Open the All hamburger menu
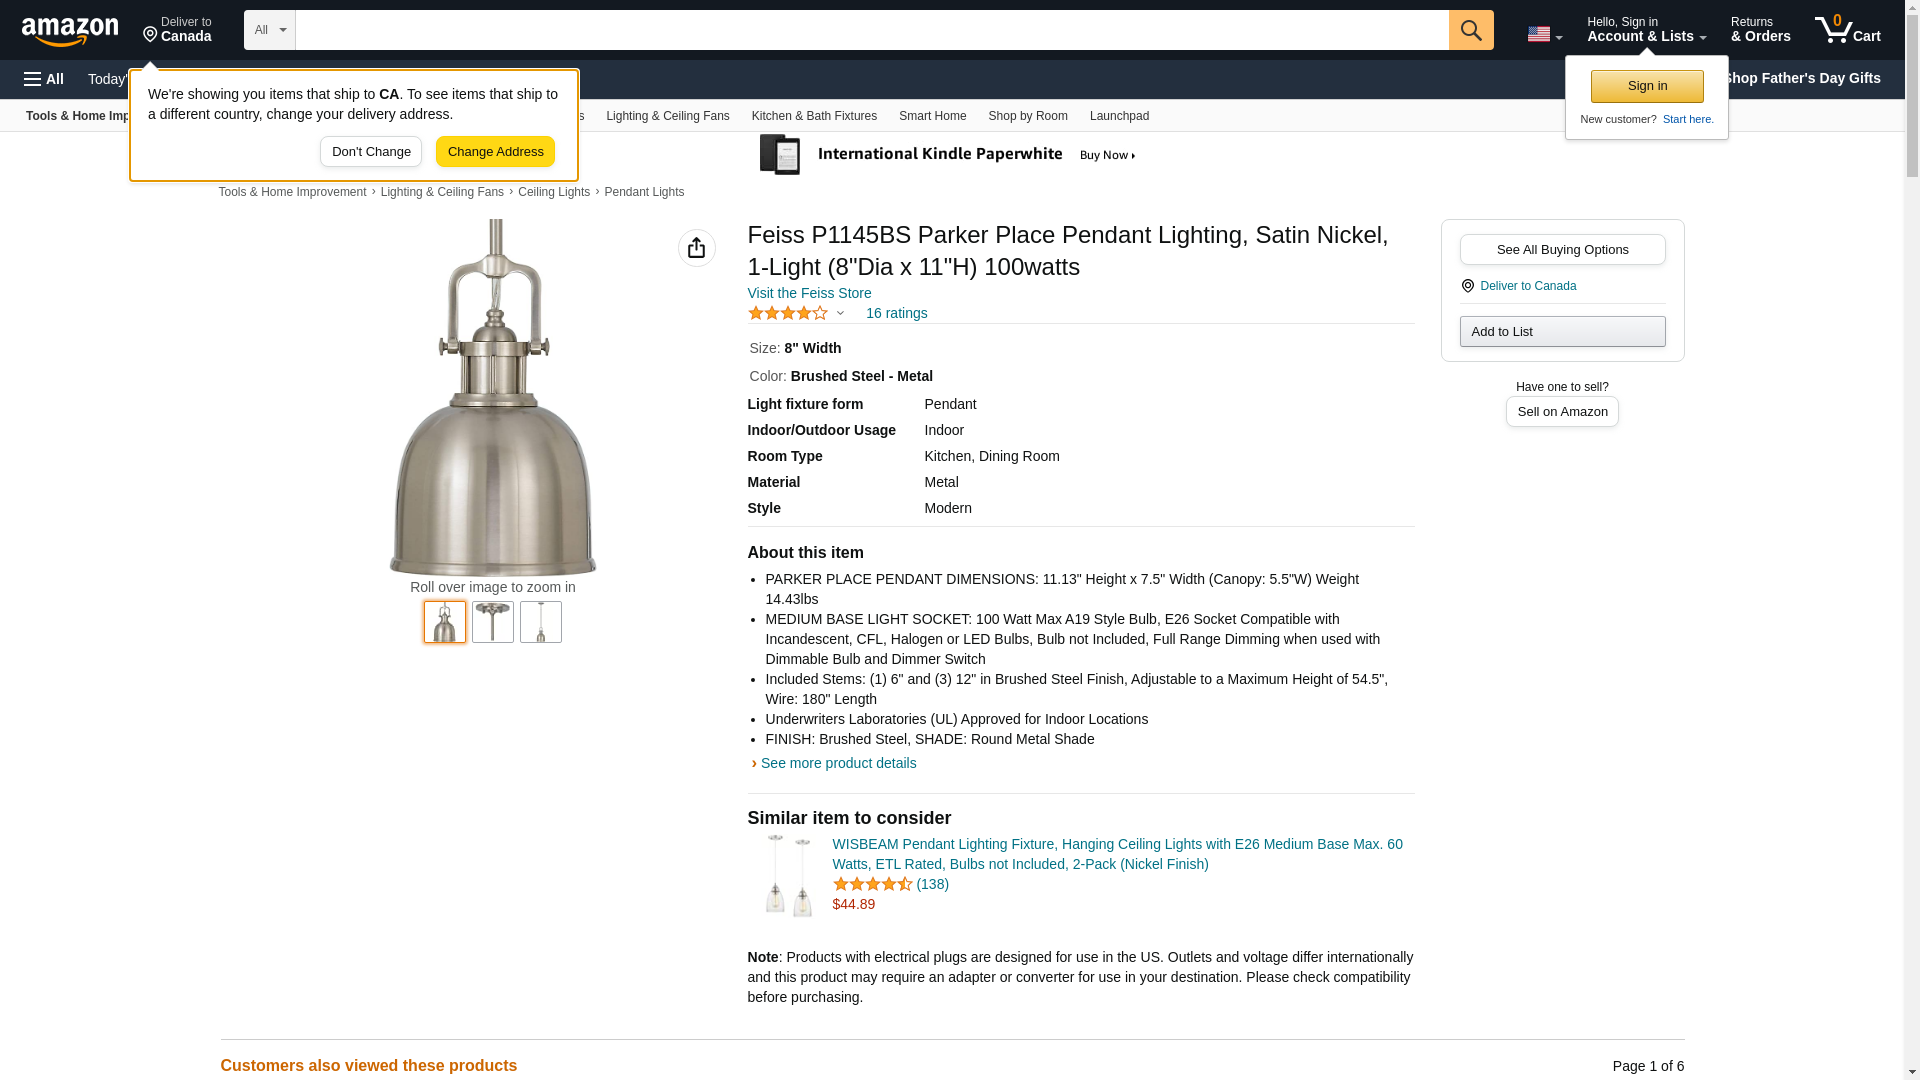Image resolution: width=1920 pixels, height=1080 pixels. [x=44, y=79]
